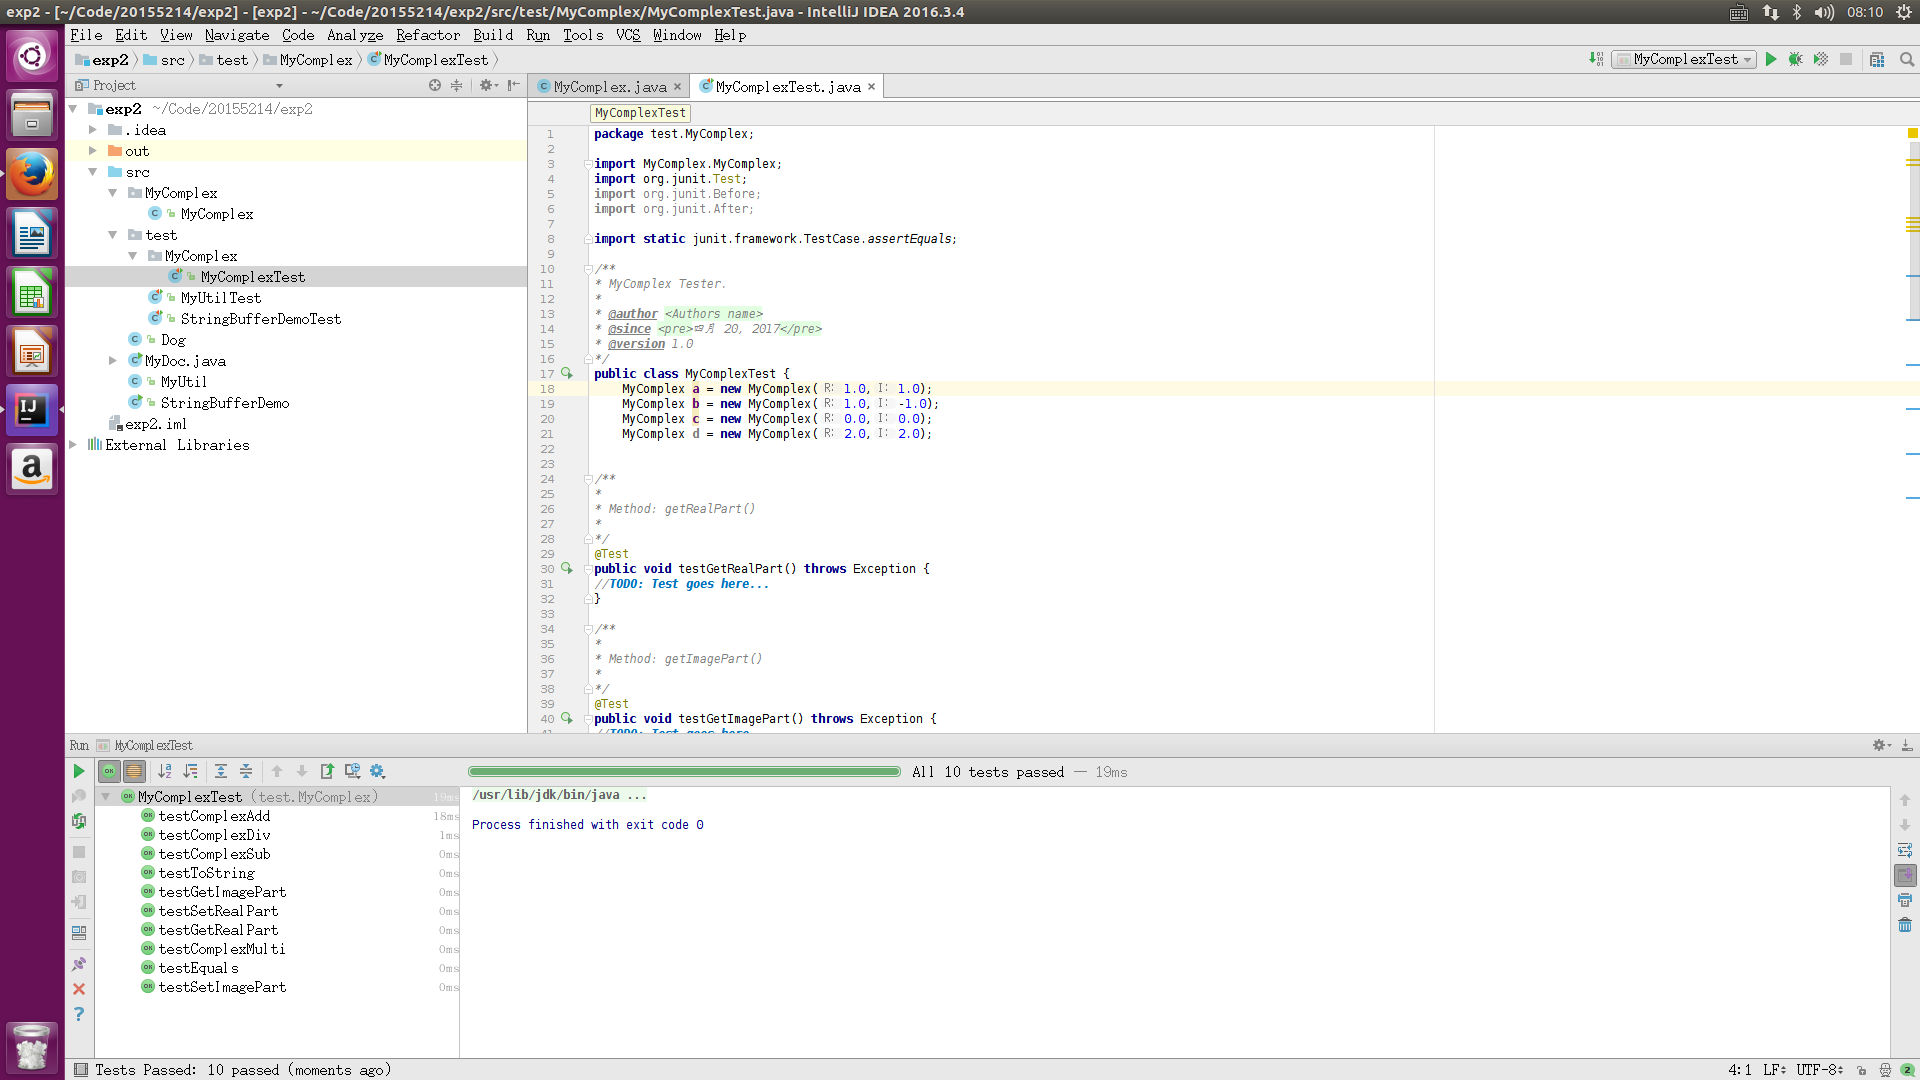Image resolution: width=1920 pixels, height=1080 pixels.
Task: Open test runner settings gear
Action: pyautogui.click(x=377, y=771)
